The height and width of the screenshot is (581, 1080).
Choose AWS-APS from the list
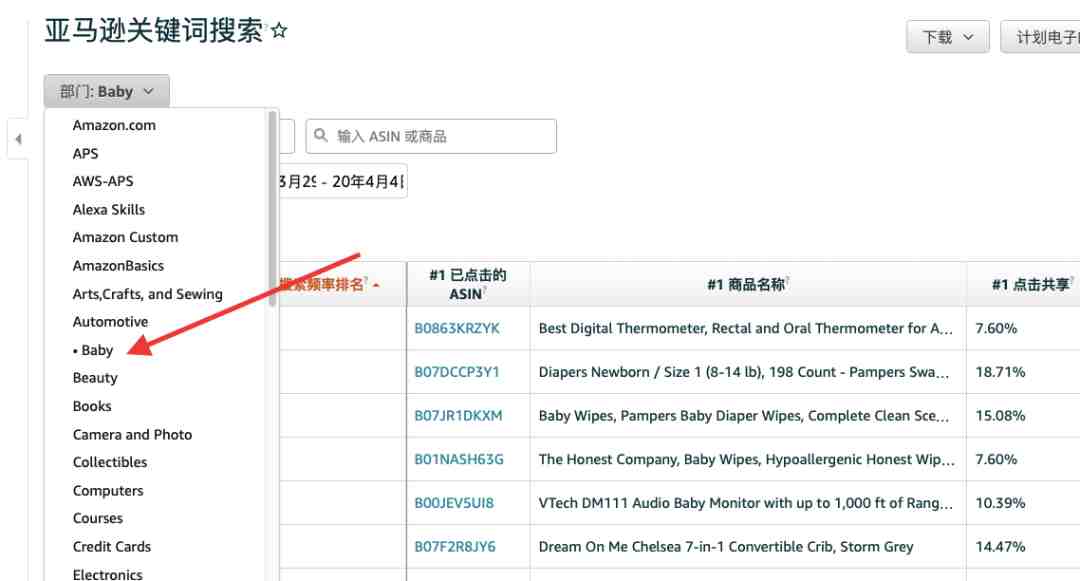(103, 181)
